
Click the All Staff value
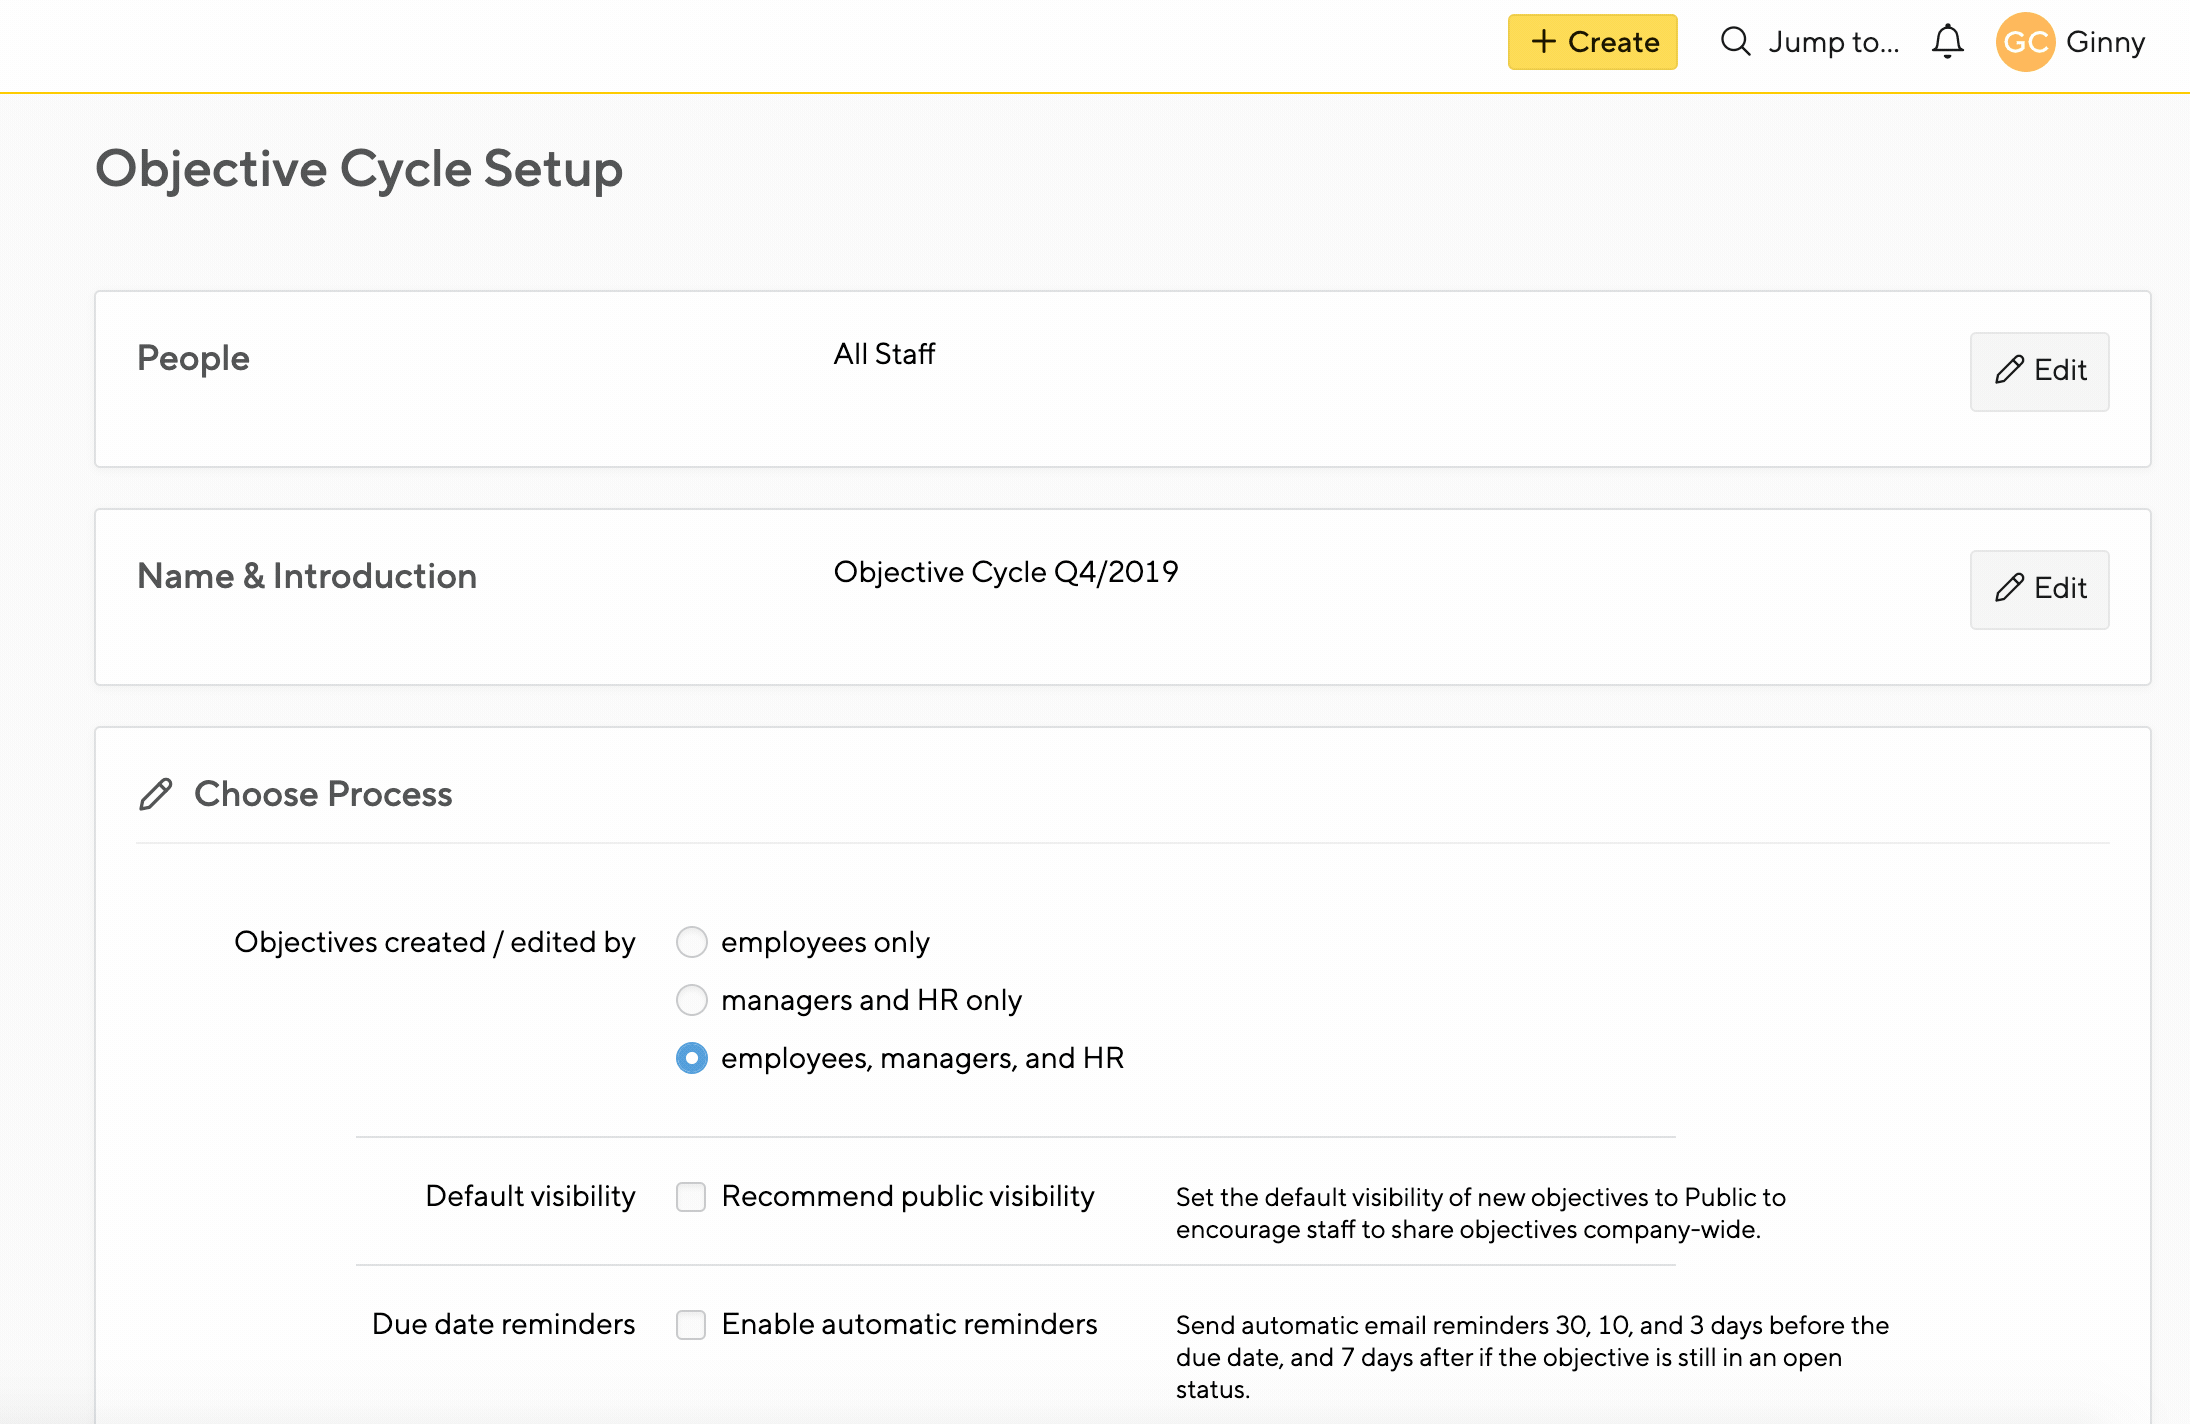click(884, 354)
